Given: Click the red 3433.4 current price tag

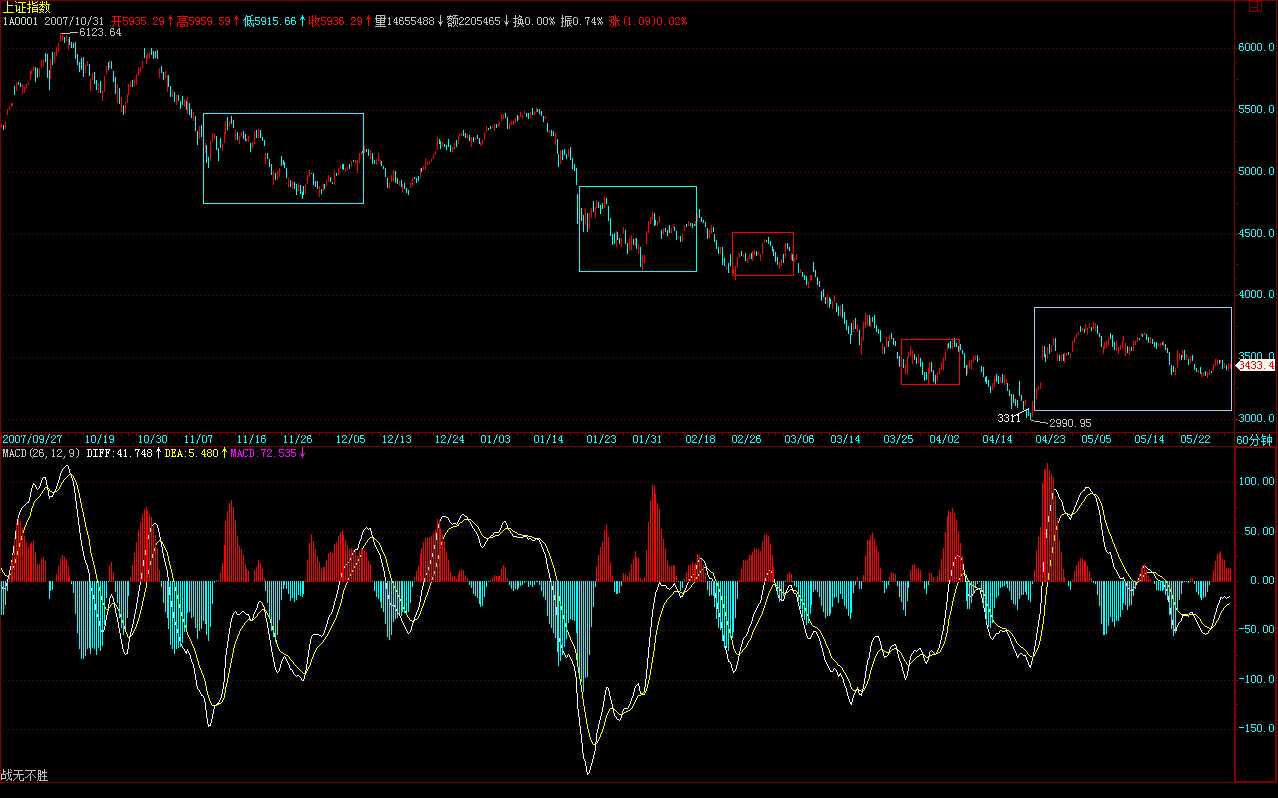Looking at the screenshot, I should click(x=1256, y=366).
